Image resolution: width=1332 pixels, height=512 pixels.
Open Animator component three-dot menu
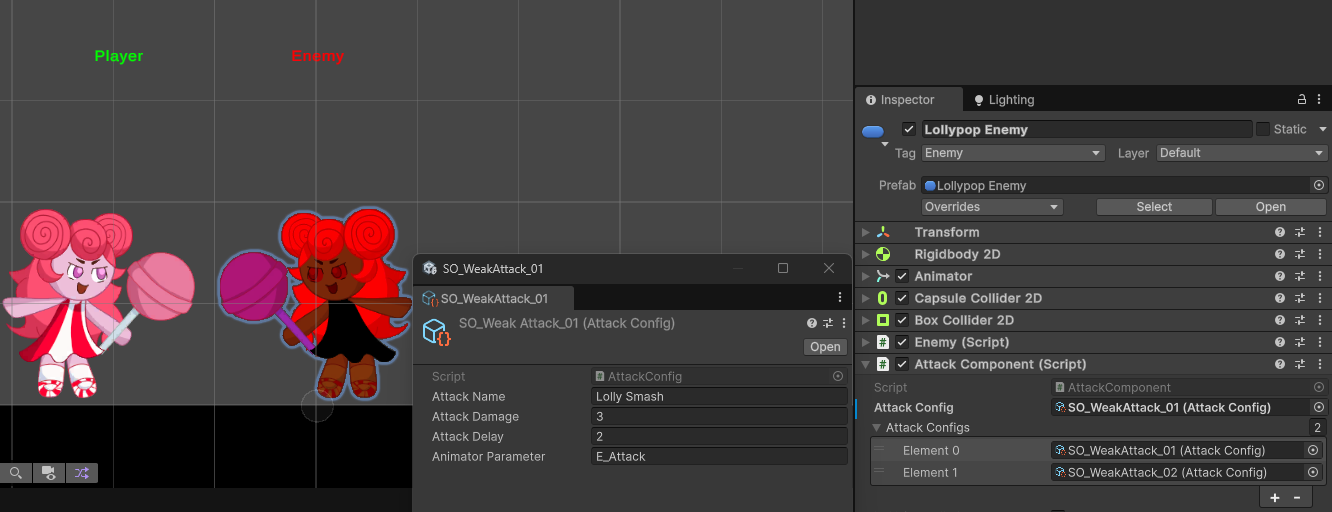1320,277
